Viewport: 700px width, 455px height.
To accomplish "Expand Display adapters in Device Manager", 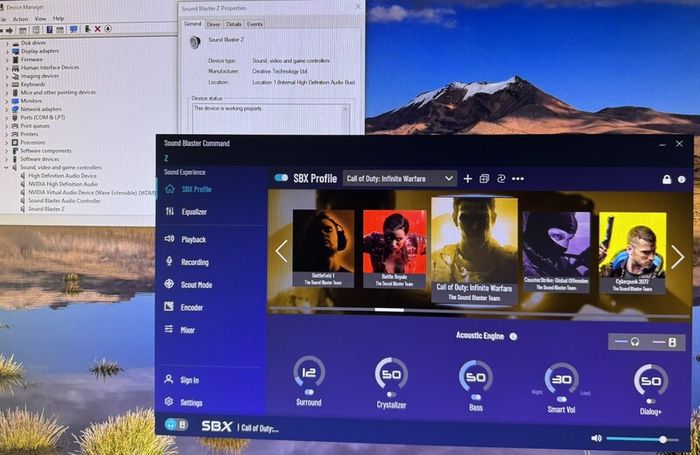I will 6,52.
